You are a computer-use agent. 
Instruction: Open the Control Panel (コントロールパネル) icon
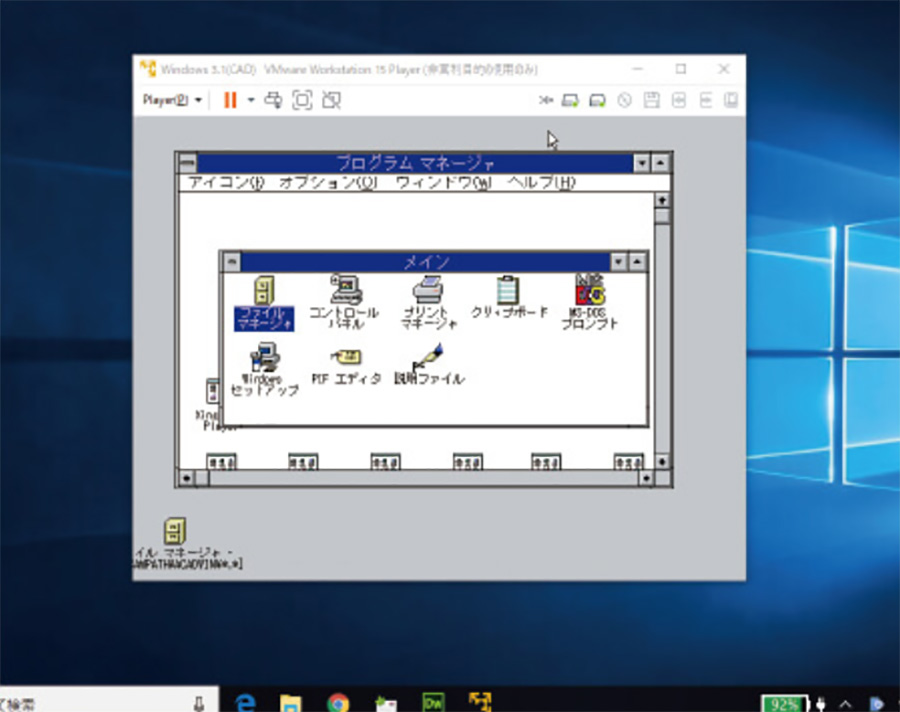[343, 290]
